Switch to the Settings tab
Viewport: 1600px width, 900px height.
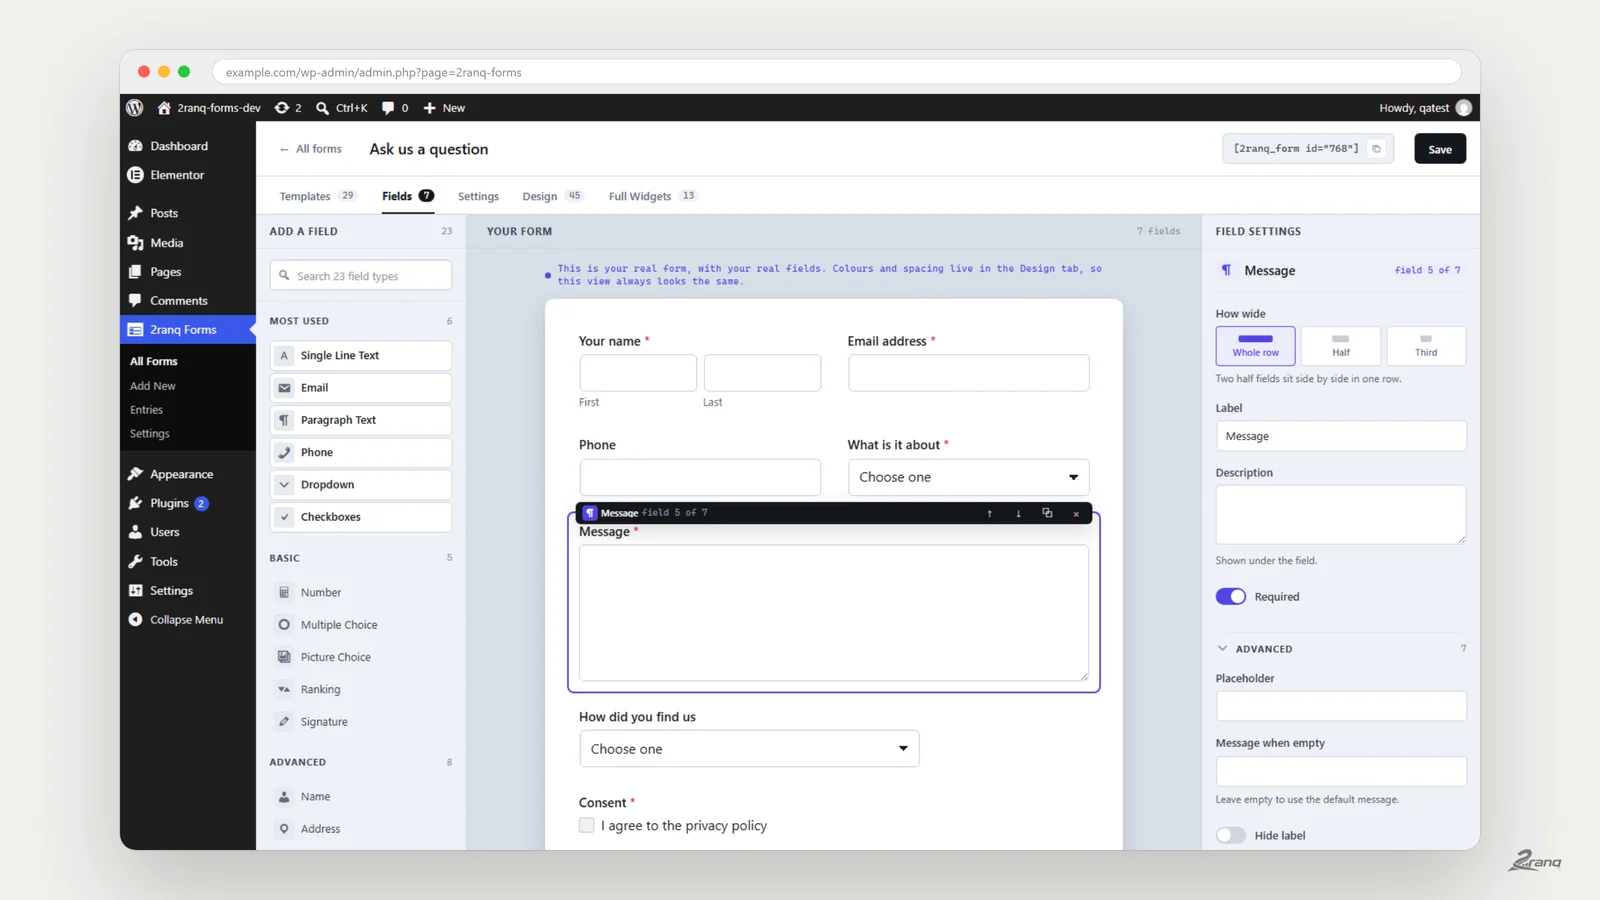tap(478, 196)
